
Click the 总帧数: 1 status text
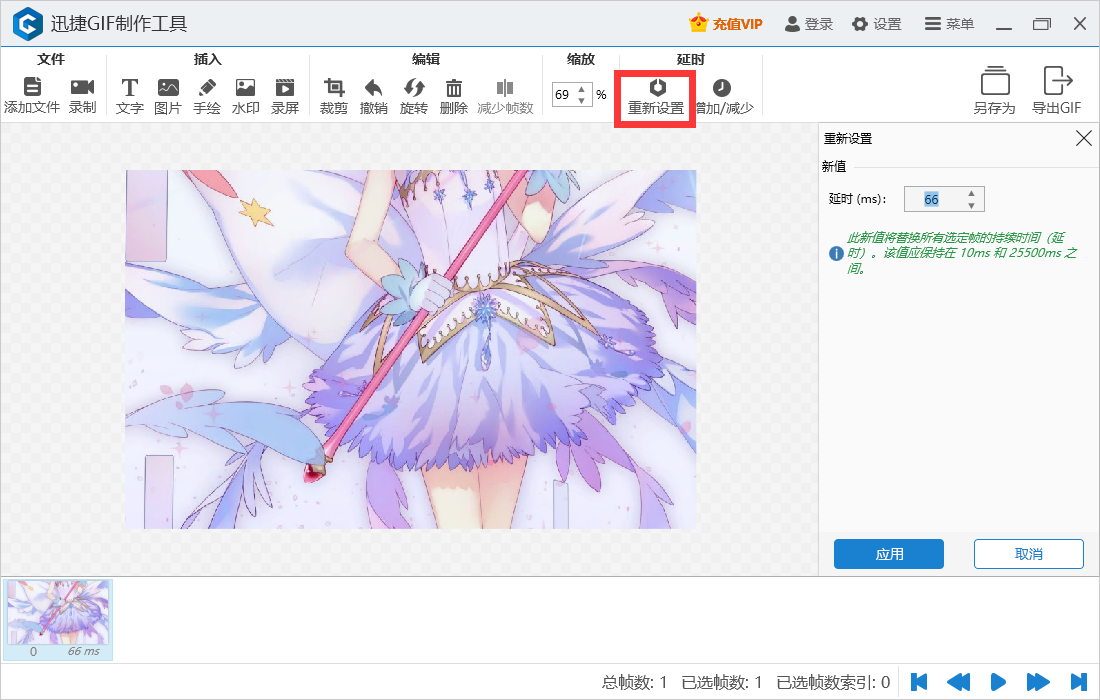634,682
